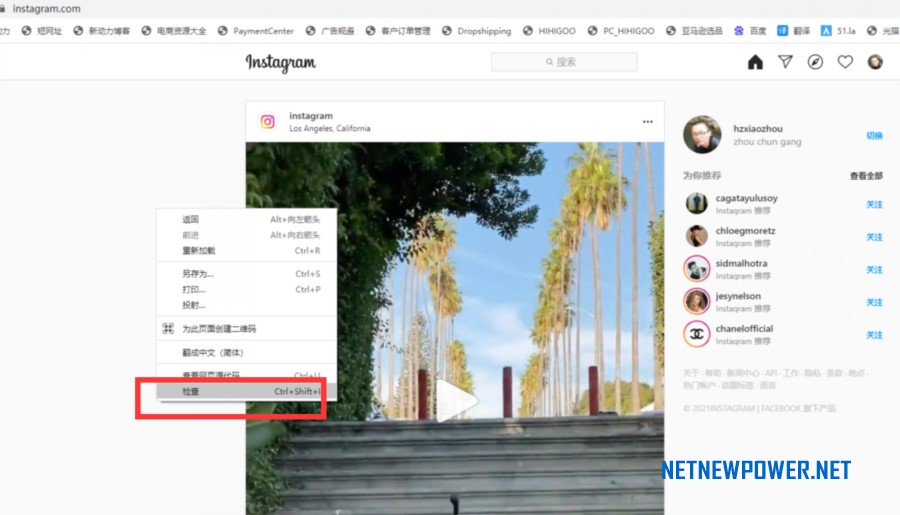Open the hzxiaozhou username link
The width and height of the screenshot is (900, 515).
click(x=758, y=129)
